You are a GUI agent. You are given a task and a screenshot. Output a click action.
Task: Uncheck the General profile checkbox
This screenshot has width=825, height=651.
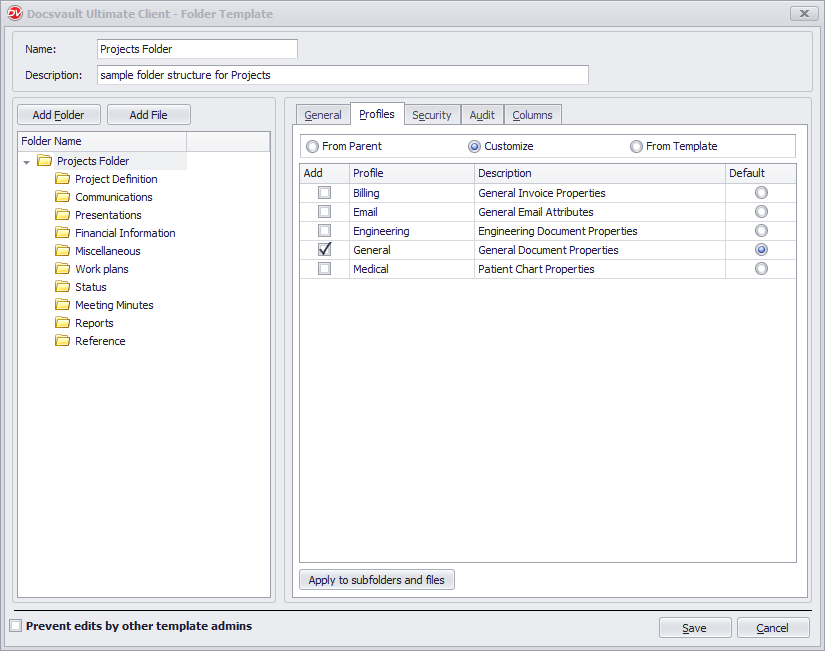324,250
